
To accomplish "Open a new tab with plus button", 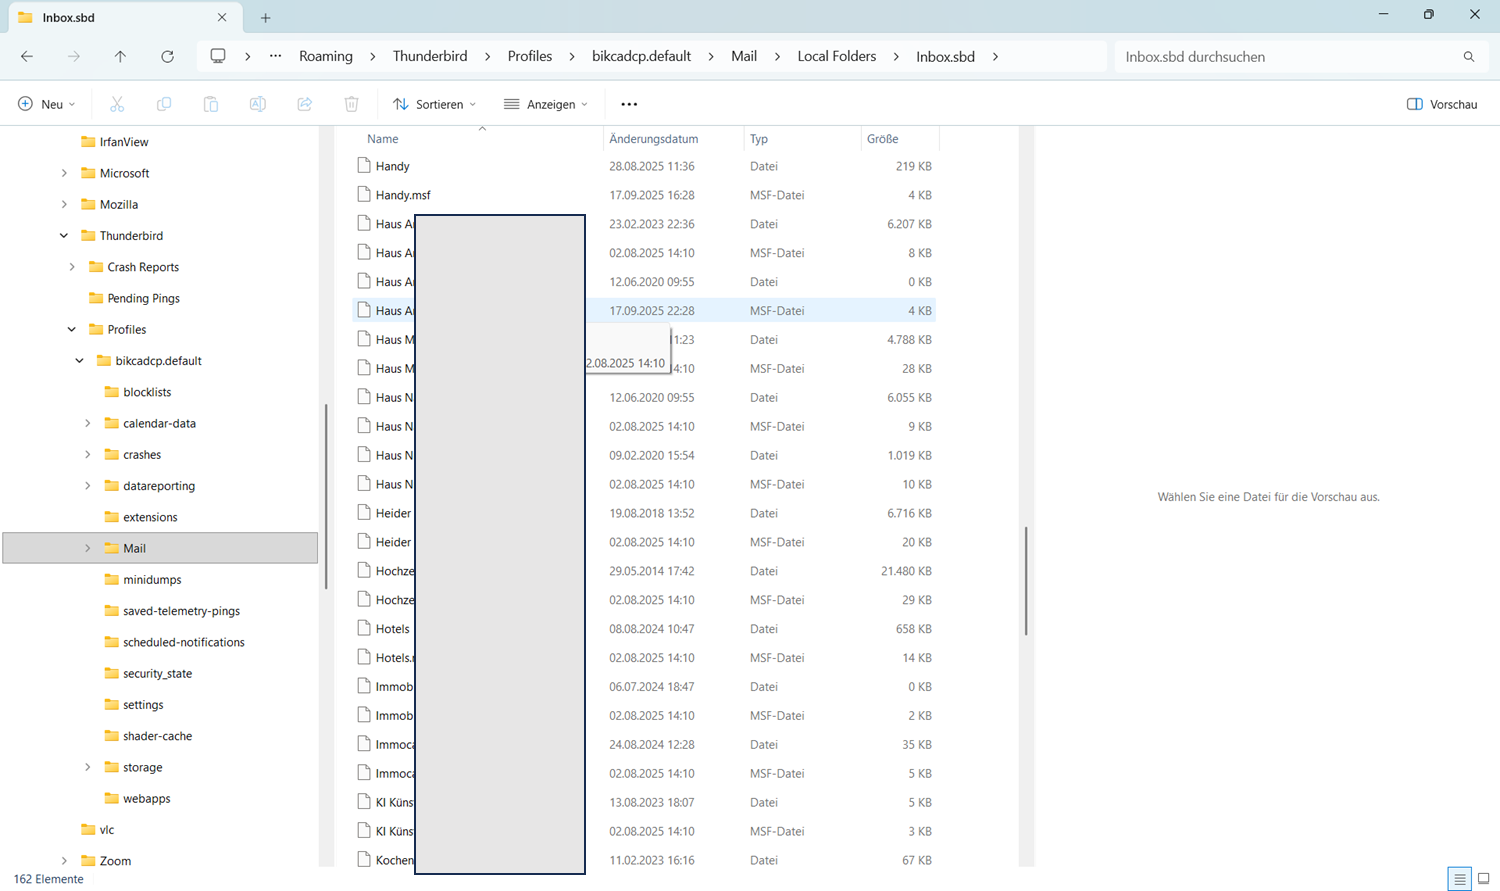I will pos(265,18).
